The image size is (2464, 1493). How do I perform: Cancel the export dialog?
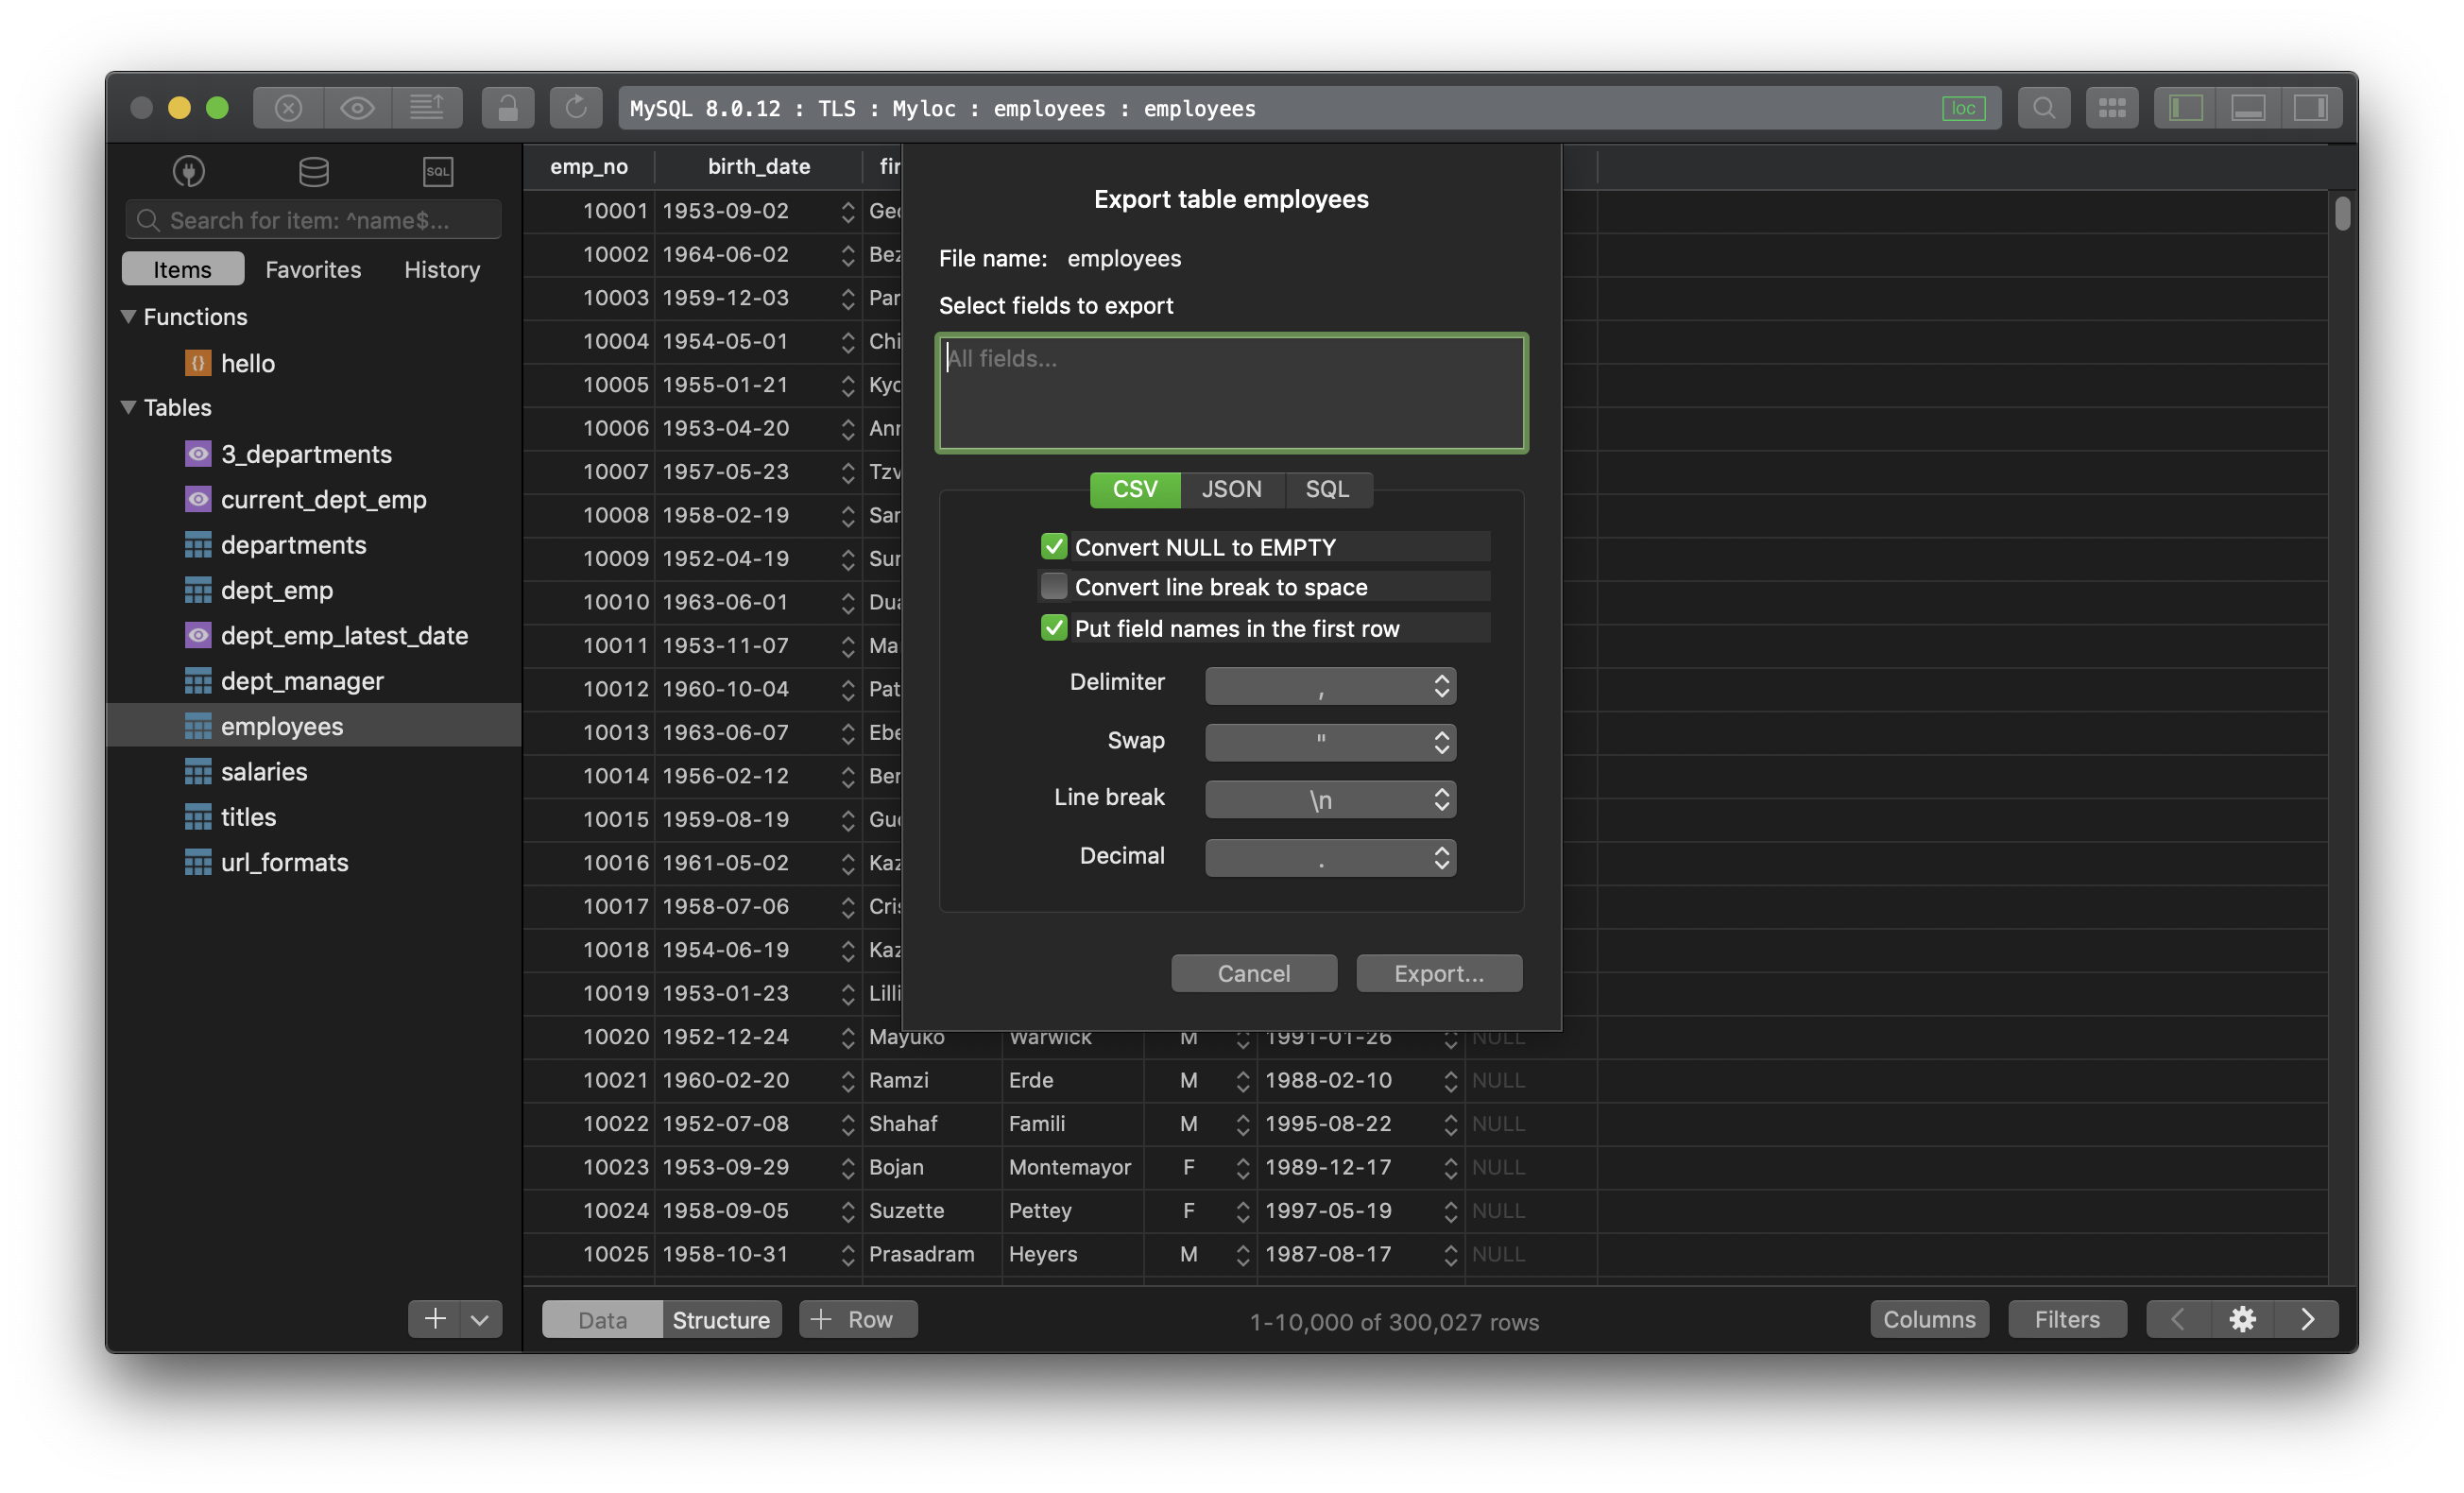click(1253, 973)
